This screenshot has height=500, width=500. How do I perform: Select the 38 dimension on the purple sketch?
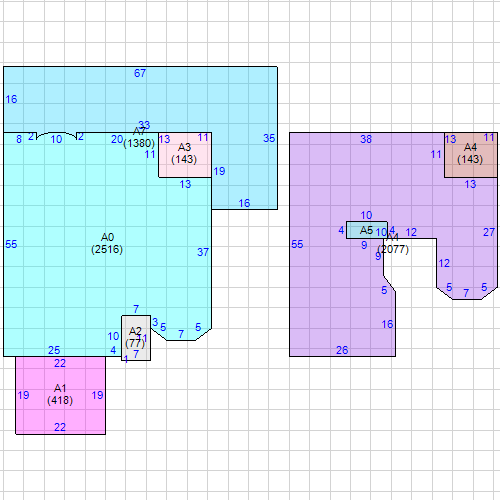(x=366, y=139)
